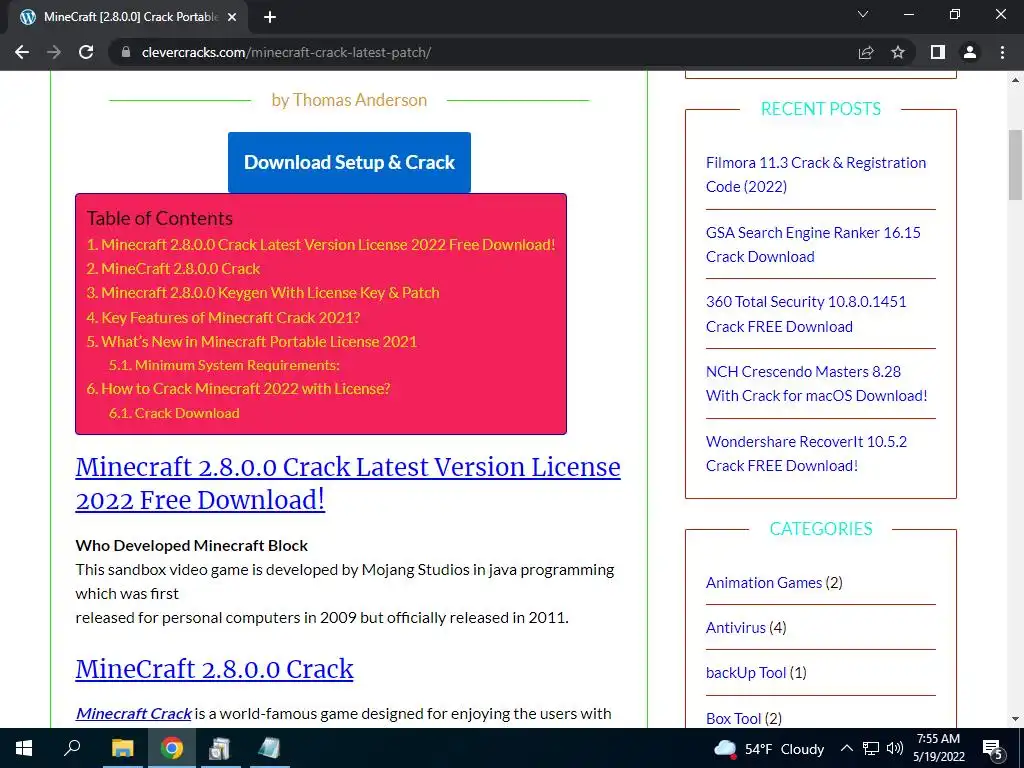
Task: Open the tab search chevron
Action: coord(863,14)
